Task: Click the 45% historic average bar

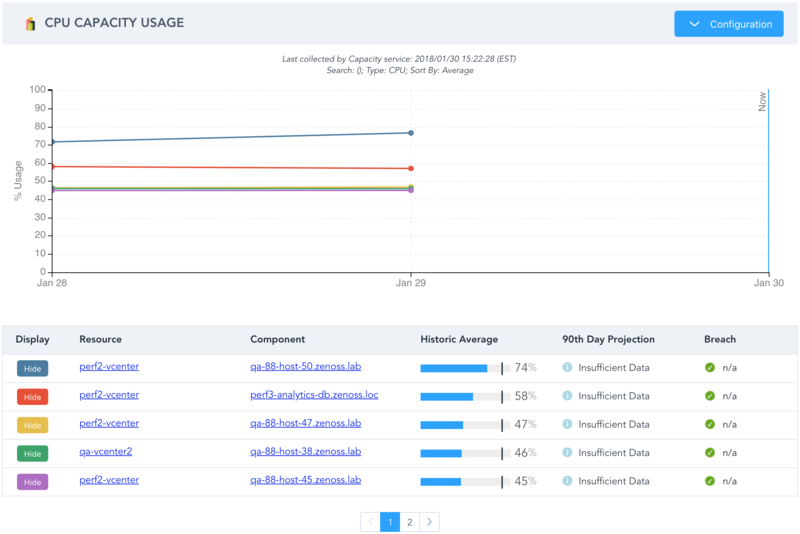Action: click(465, 481)
